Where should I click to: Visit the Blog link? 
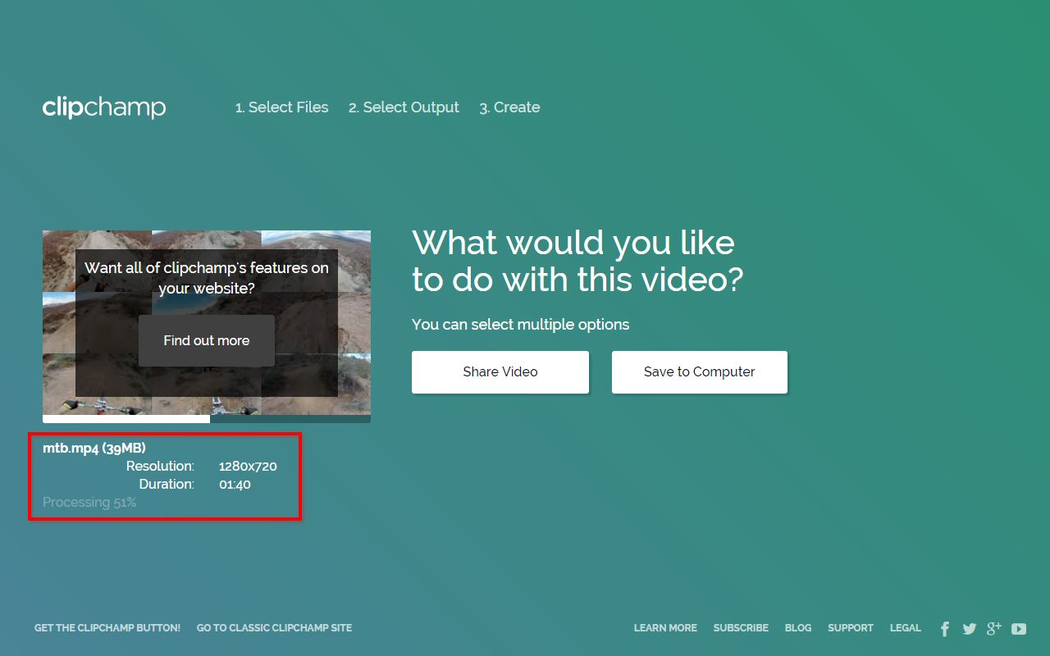click(798, 628)
